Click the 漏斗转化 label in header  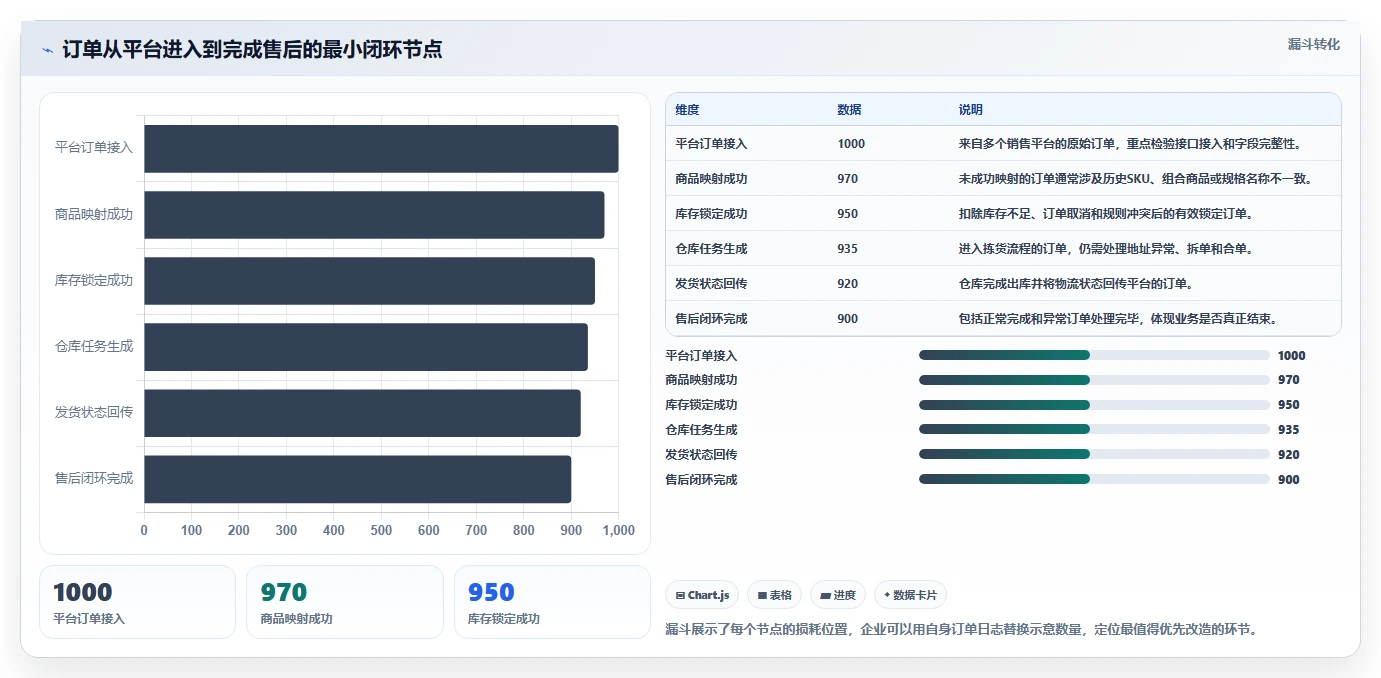[1313, 44]
